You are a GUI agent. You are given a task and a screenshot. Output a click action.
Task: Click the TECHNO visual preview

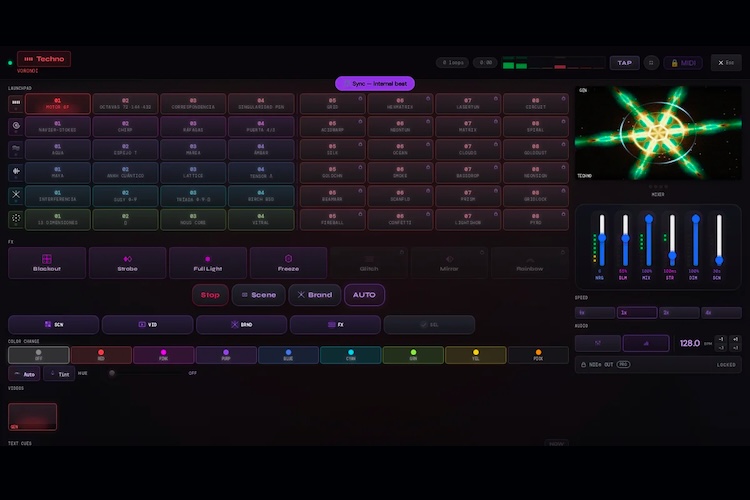(658, 133)
